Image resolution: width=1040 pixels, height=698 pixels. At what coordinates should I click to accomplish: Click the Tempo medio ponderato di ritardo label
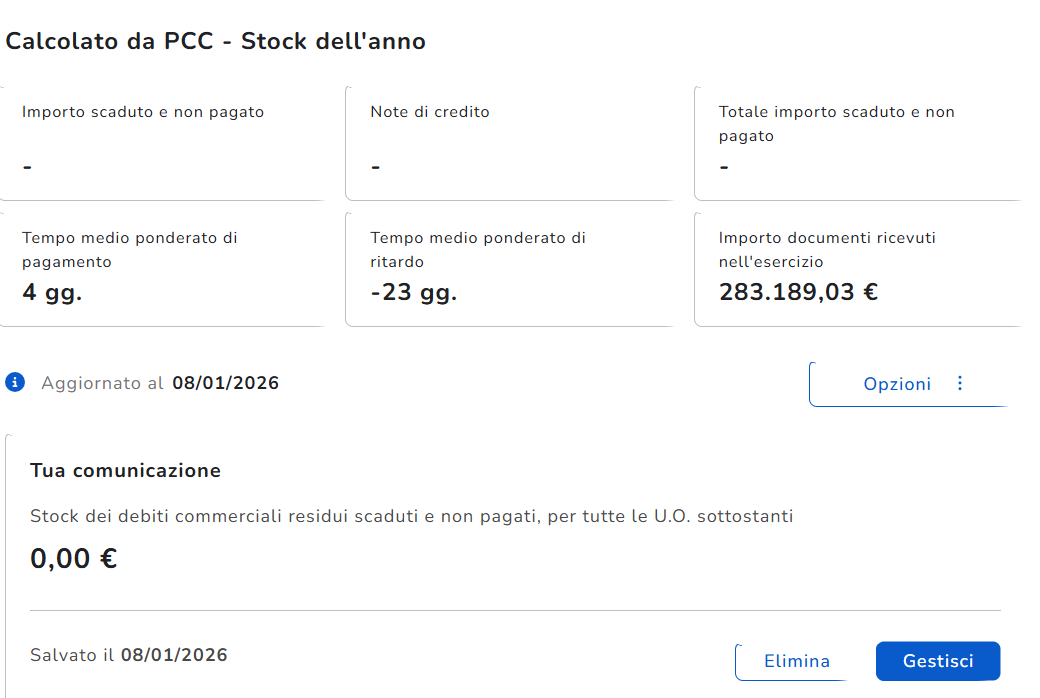[x=478, y=250]
